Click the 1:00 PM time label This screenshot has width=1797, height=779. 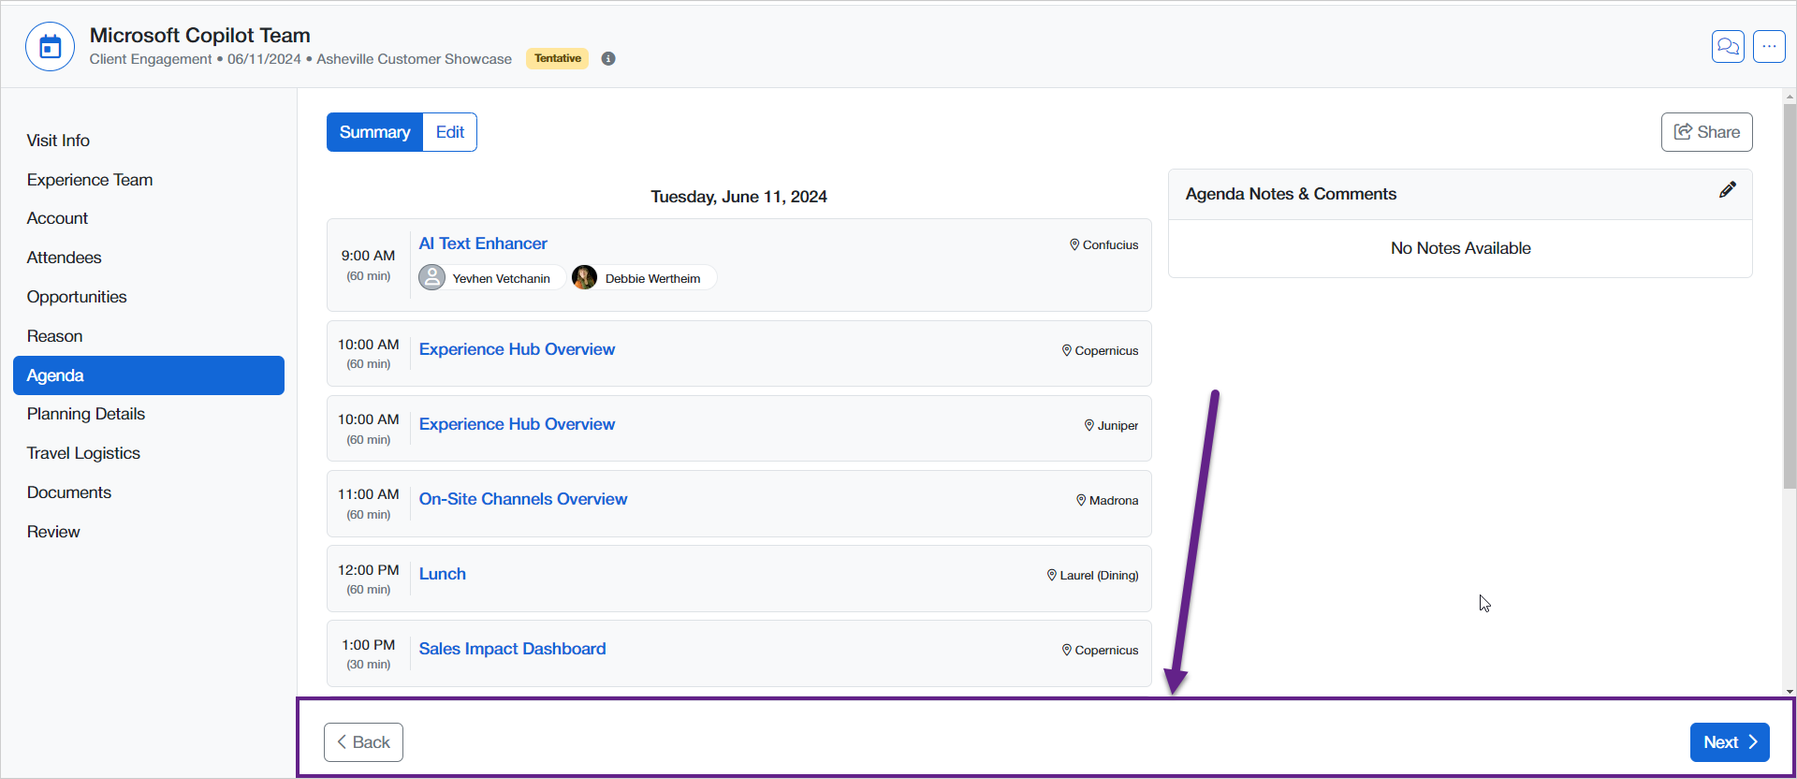[x=368, y=645]
